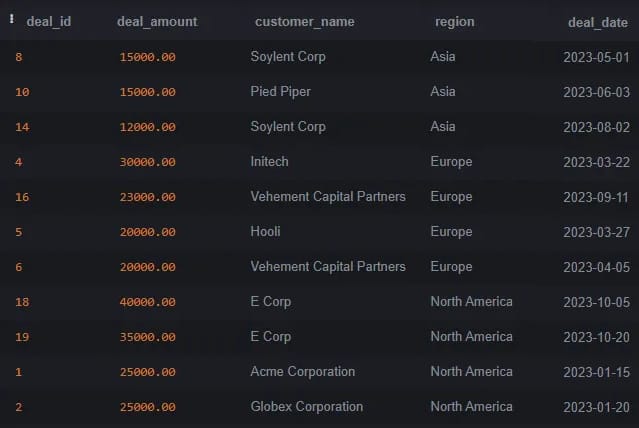Select the 30000.00 deal amount cell

coord(147,162)
